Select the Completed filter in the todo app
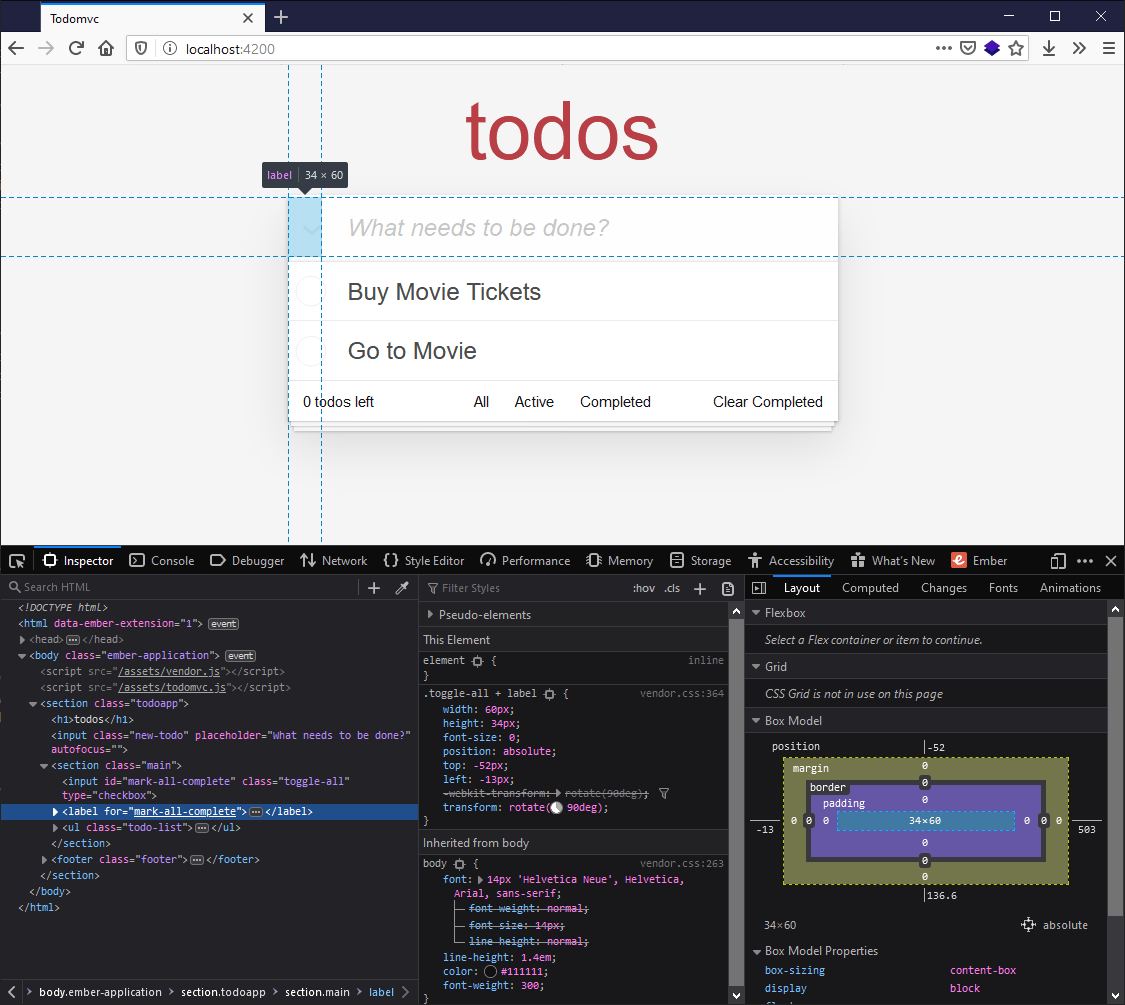The width and height of the screenshot is (1125, 1005). [x=614, y=402]
